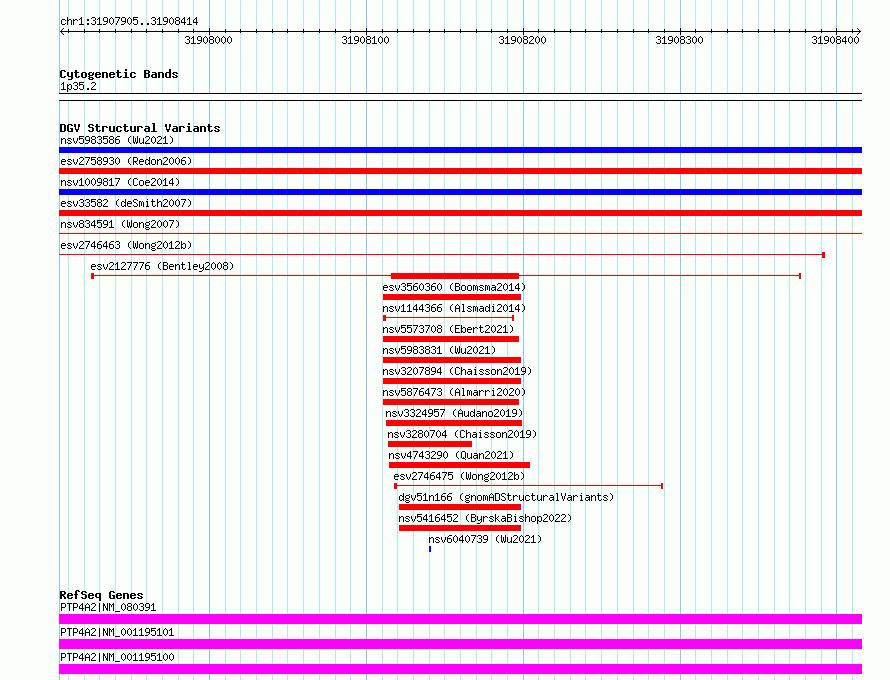This screenshot has width=890, height=680.
Task: Click the thick red segment of esv2127776
Action: pyautogui.click(x=455, y=276)
